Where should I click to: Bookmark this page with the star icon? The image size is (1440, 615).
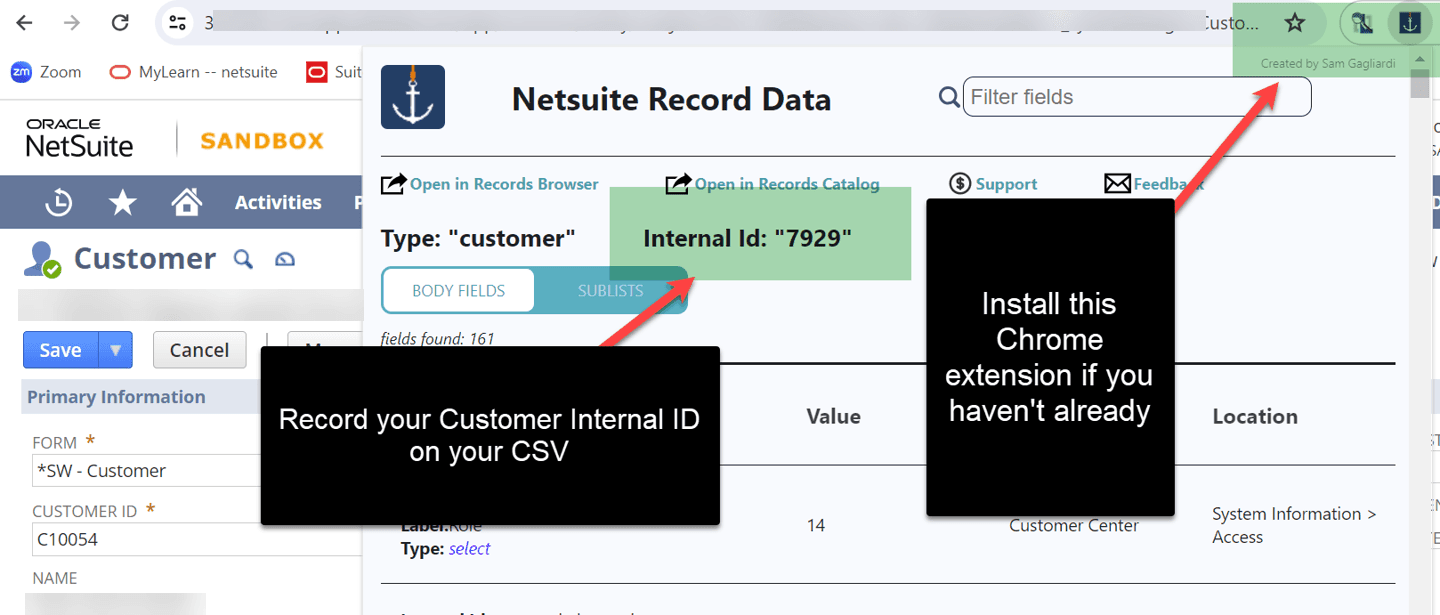(1295, 23)
